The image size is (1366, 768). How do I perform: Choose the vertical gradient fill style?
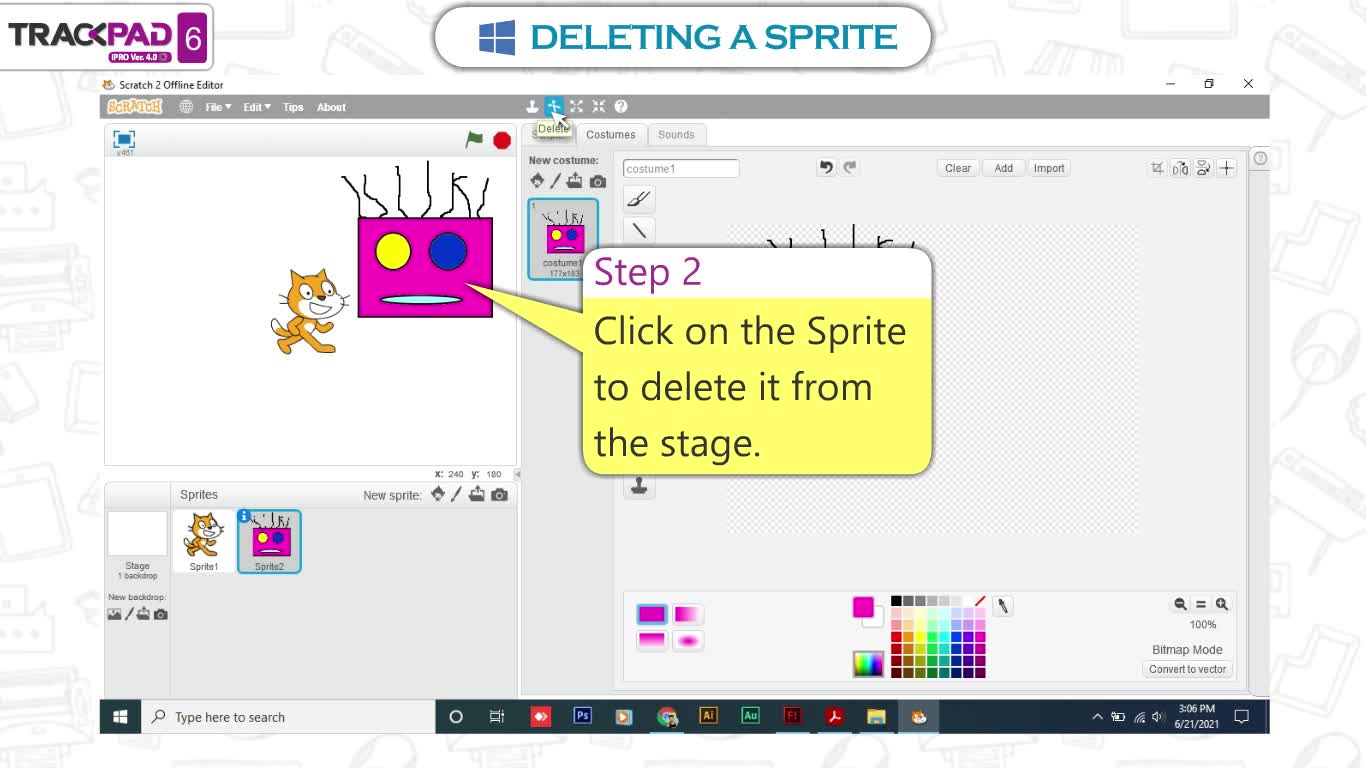click(652, 640)
